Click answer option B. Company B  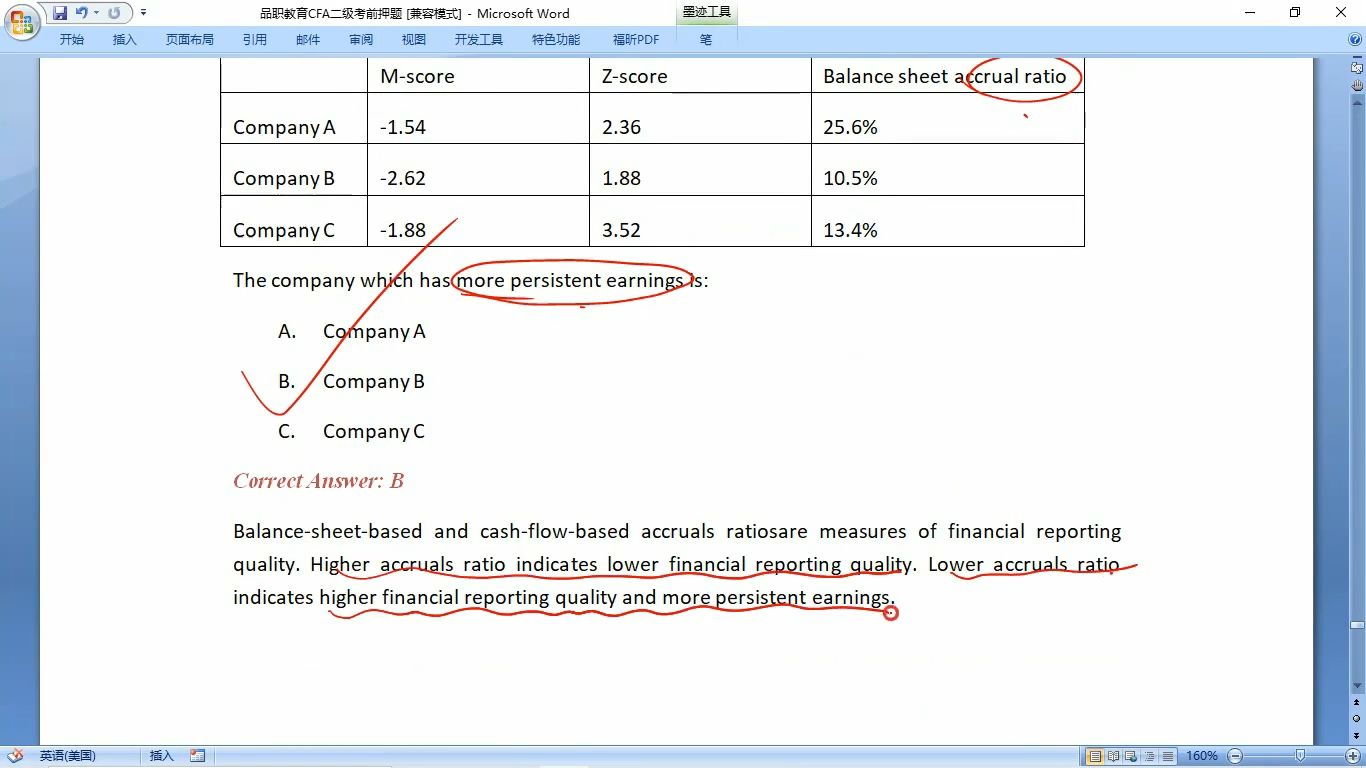pyautogui.click(x=352, y=381)
